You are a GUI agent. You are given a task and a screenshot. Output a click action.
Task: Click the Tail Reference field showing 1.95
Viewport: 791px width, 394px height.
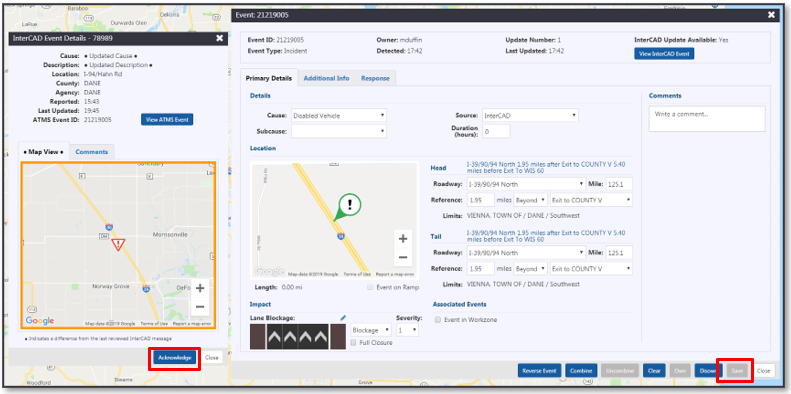(x=480, y=269)
